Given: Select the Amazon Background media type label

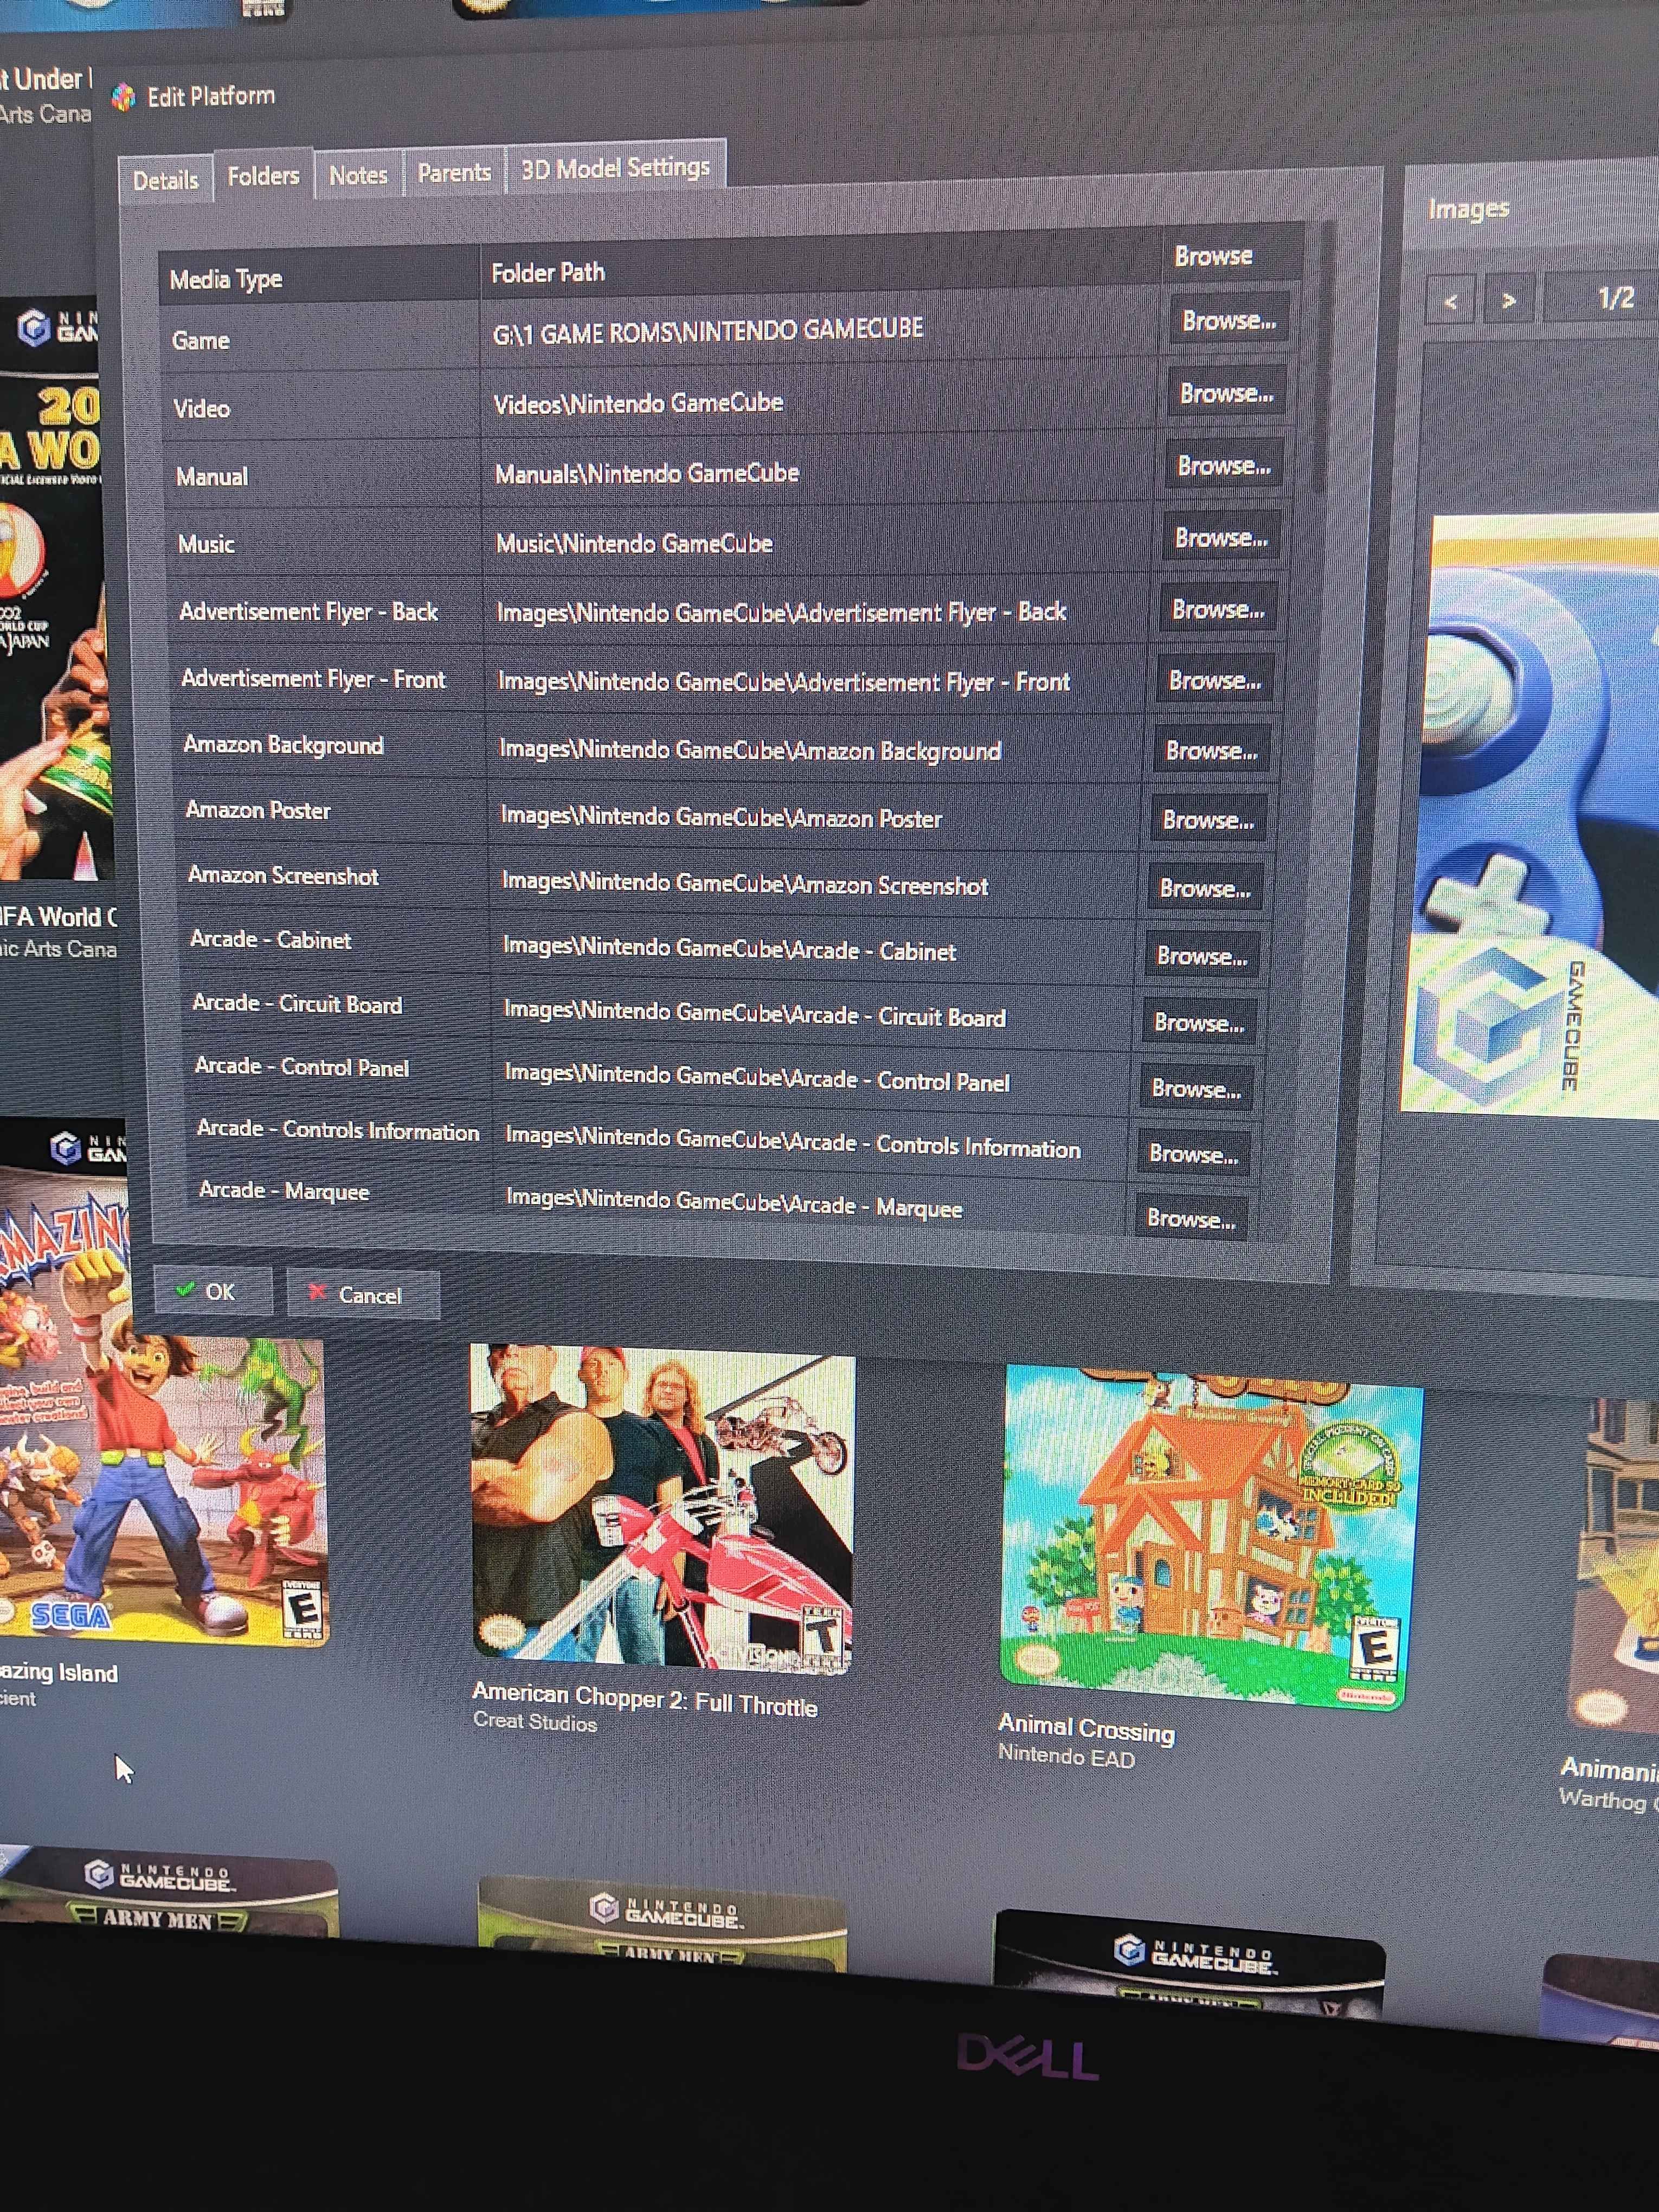Looking at the screenshot, I should pyautogui.click(x=283, y=745).
